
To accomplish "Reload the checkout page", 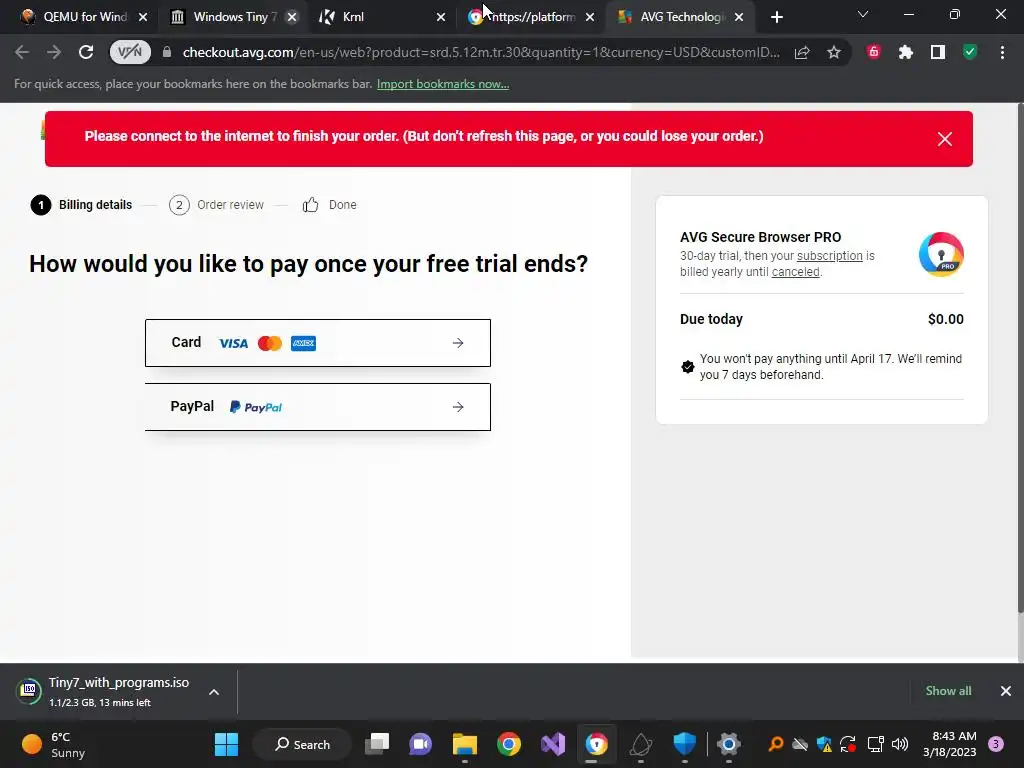I will [x=86, y=52].
